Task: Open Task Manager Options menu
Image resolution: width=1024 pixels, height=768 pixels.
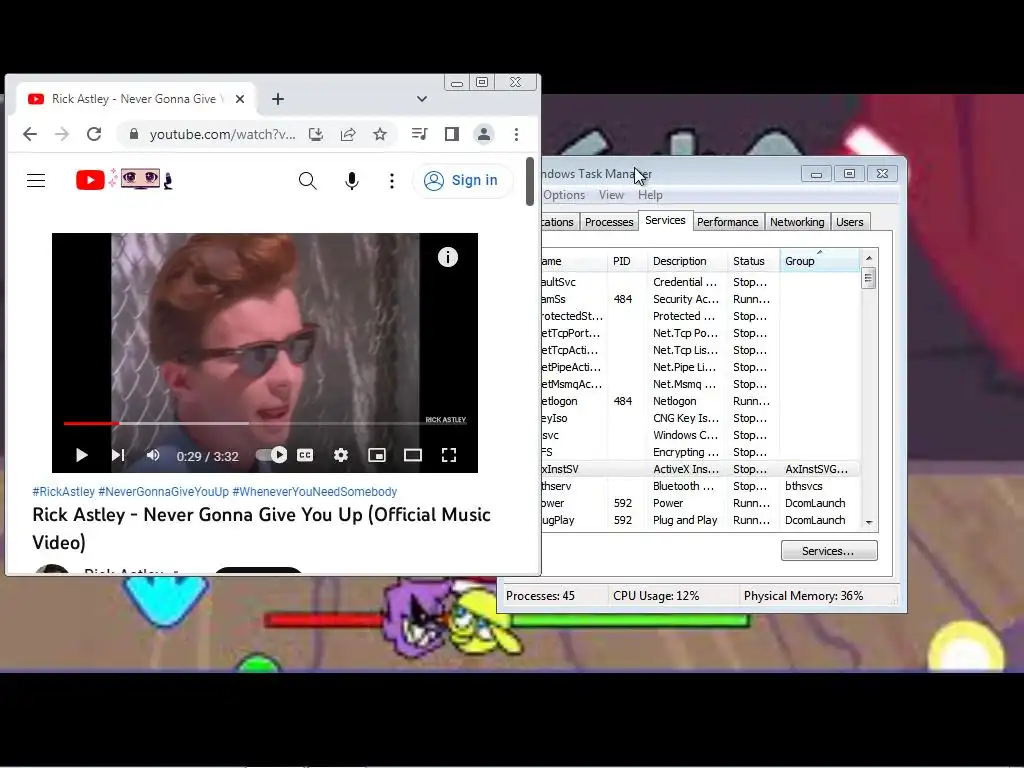Action: point(564,195)
